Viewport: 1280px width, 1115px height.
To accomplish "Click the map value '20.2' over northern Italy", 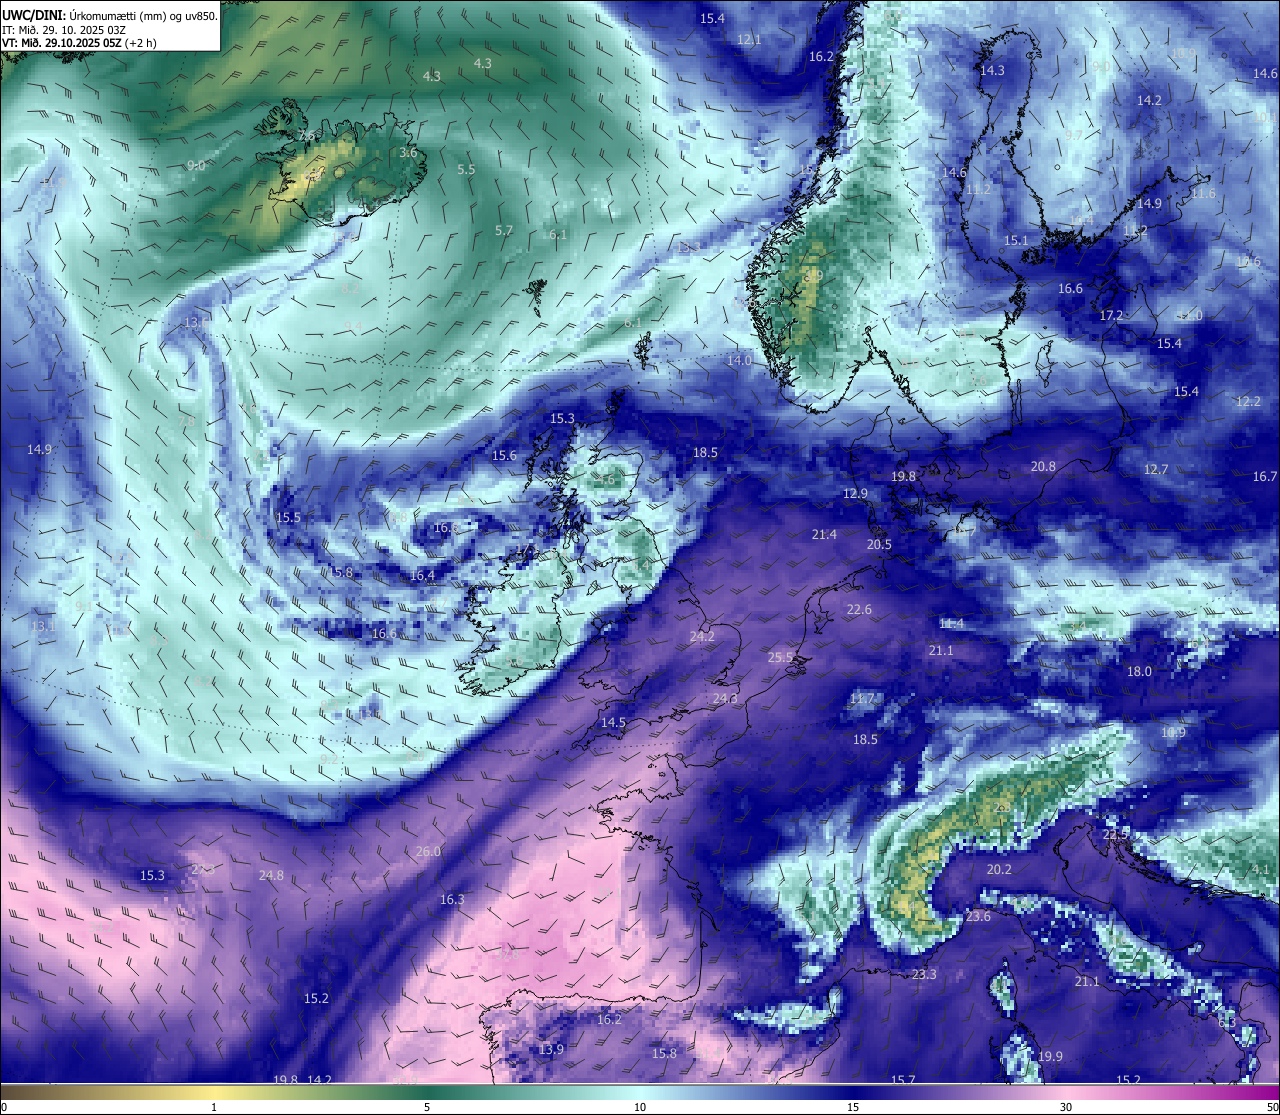I will pos(999,870).
